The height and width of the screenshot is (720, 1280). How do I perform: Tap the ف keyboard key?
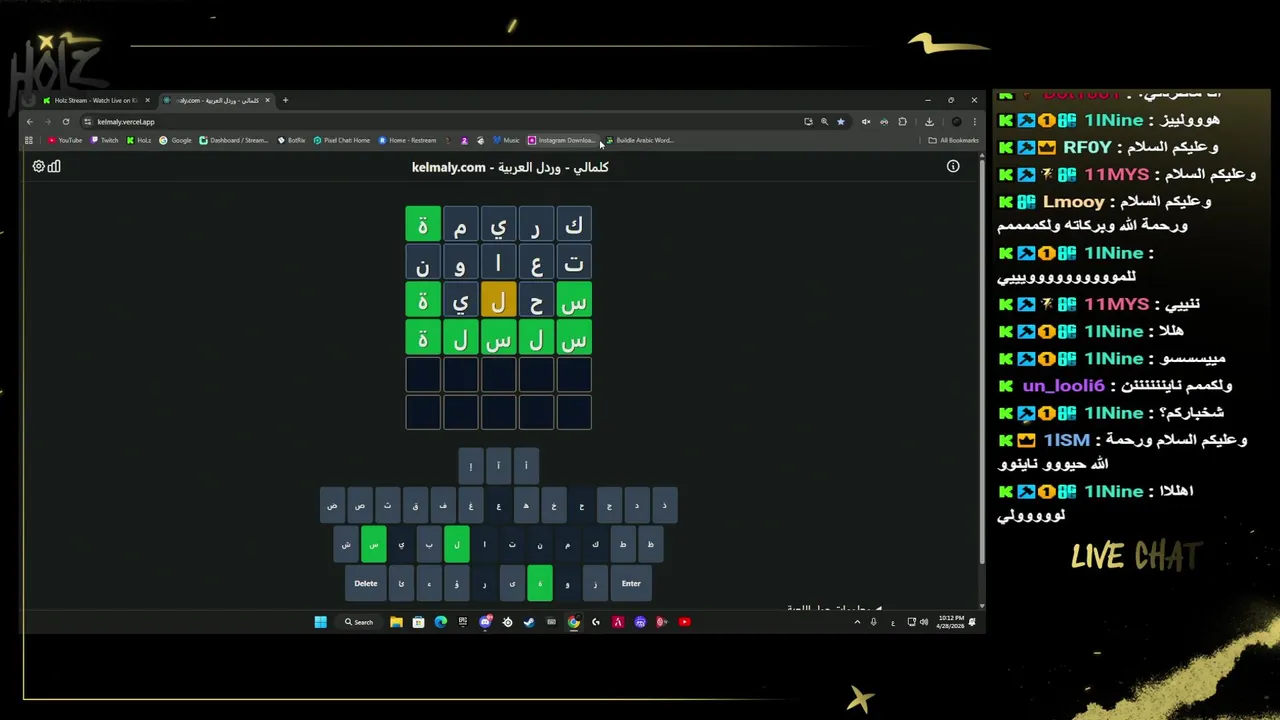[x=443, y=505]
